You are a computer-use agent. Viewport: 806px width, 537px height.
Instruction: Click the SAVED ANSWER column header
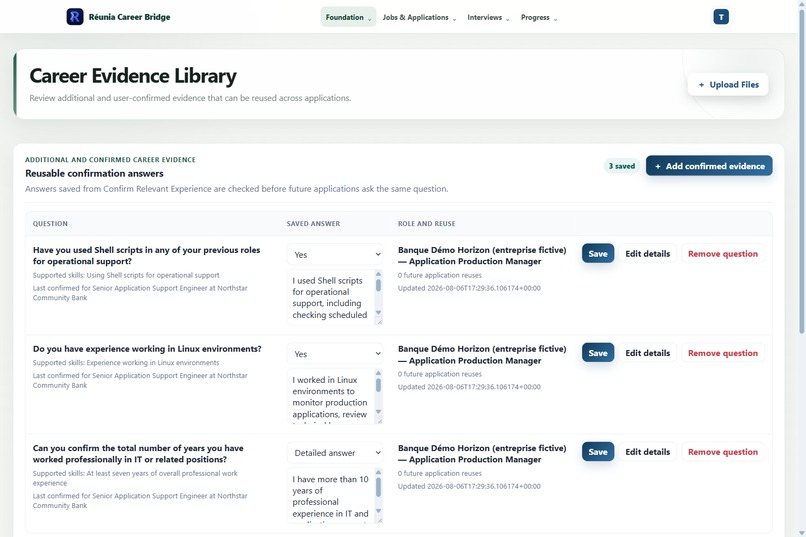(x=313, y=224)
